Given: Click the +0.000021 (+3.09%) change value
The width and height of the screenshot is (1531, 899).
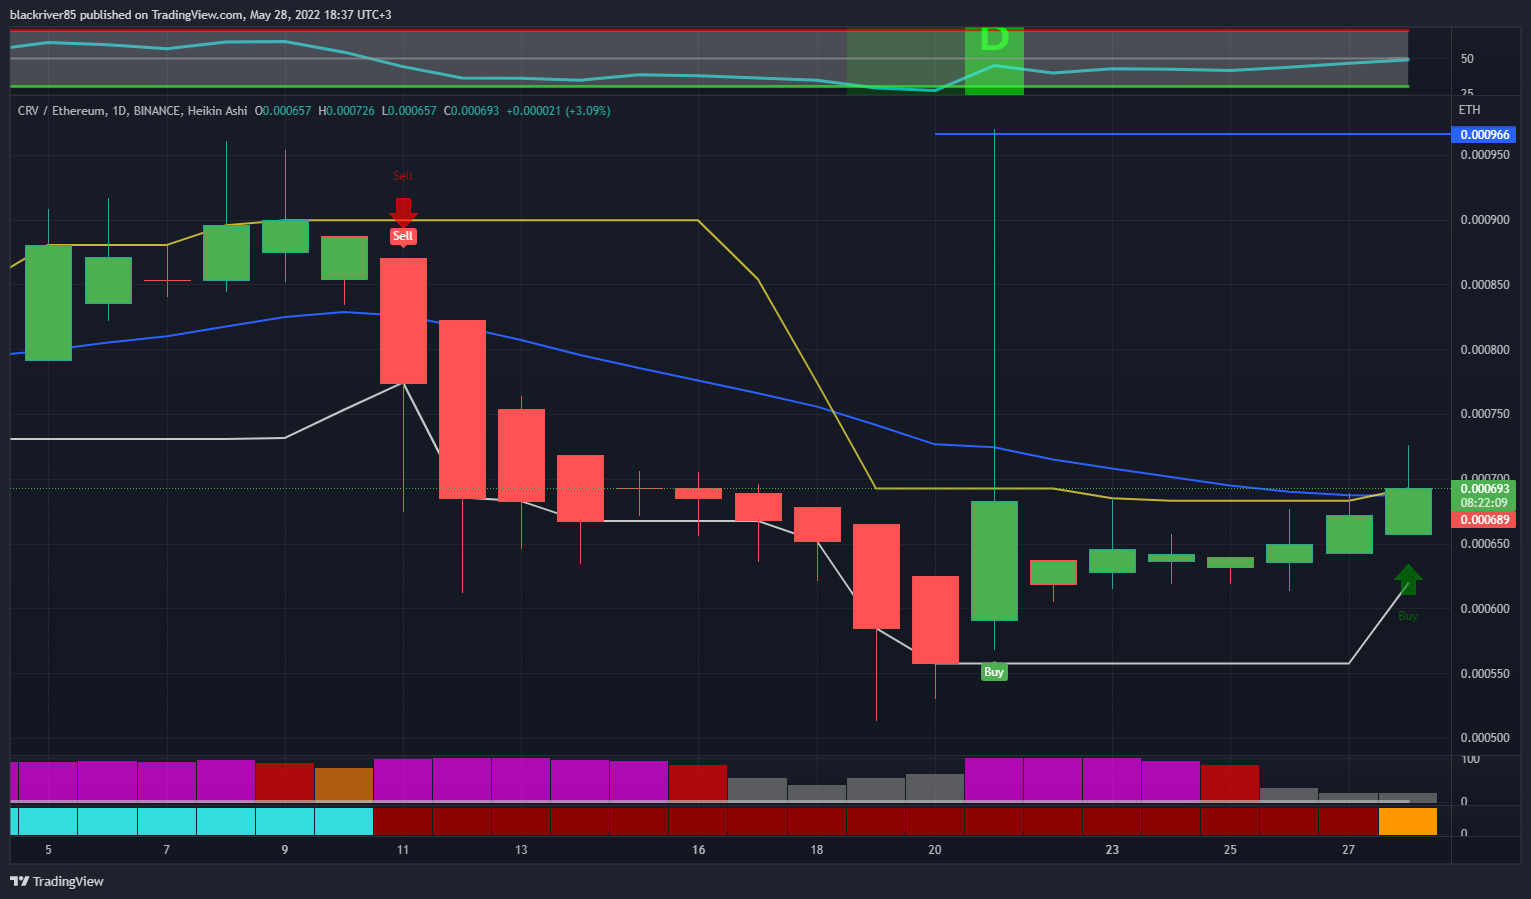Looking at the screenshot, I should (x=558, y=111).
